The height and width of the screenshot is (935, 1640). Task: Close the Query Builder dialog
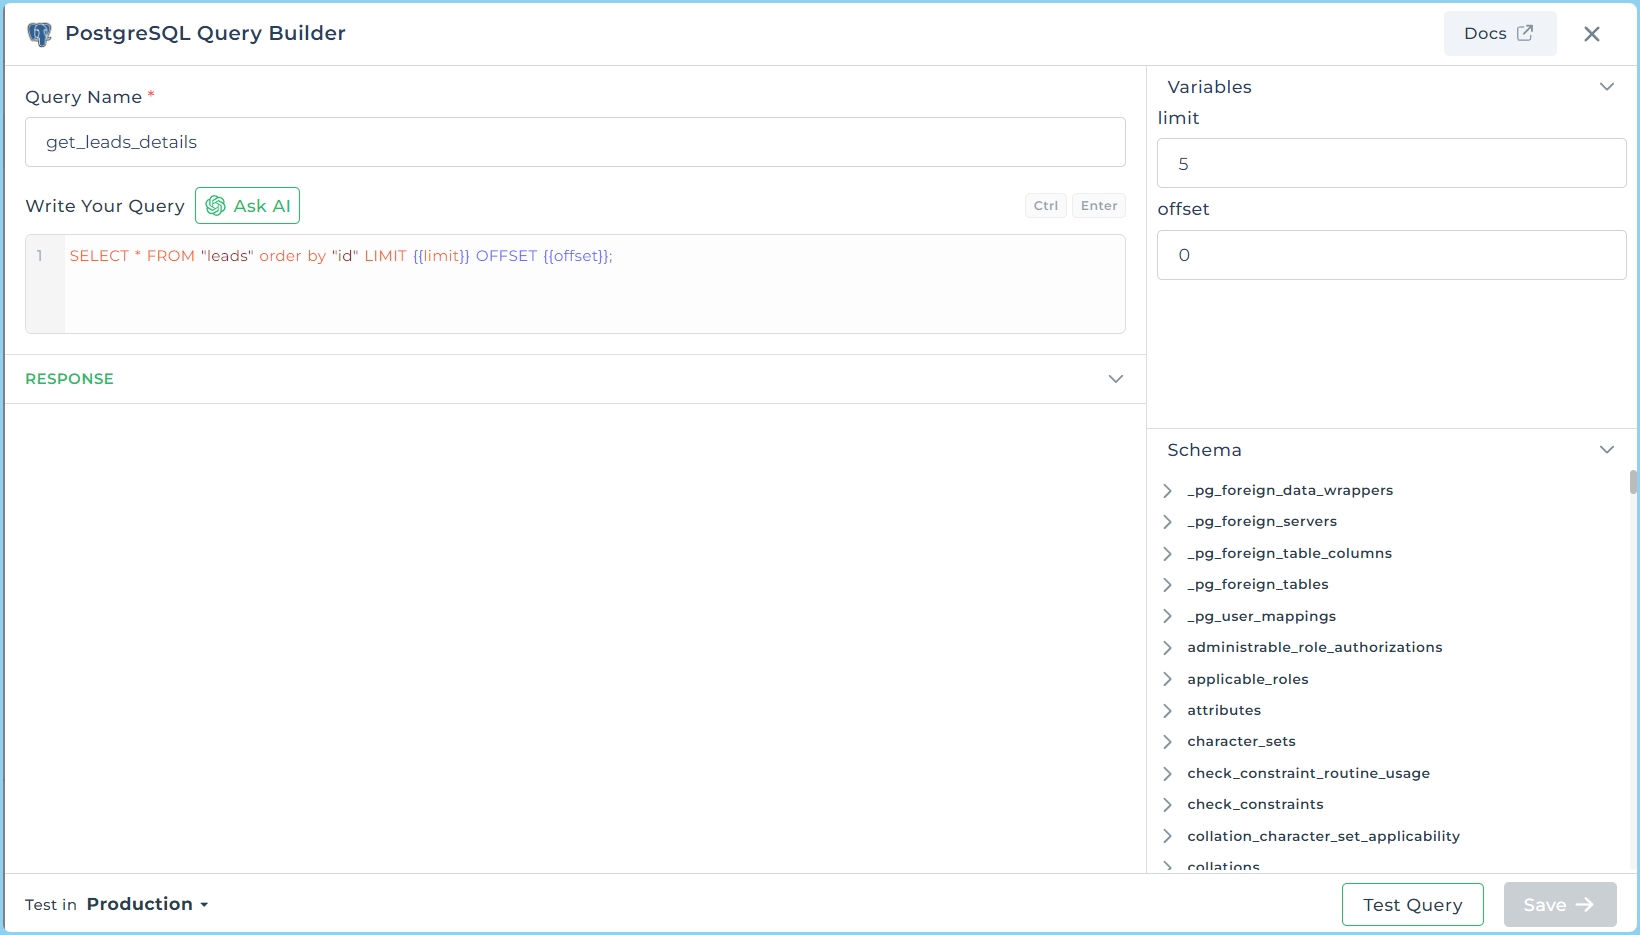pos(1591,34)
